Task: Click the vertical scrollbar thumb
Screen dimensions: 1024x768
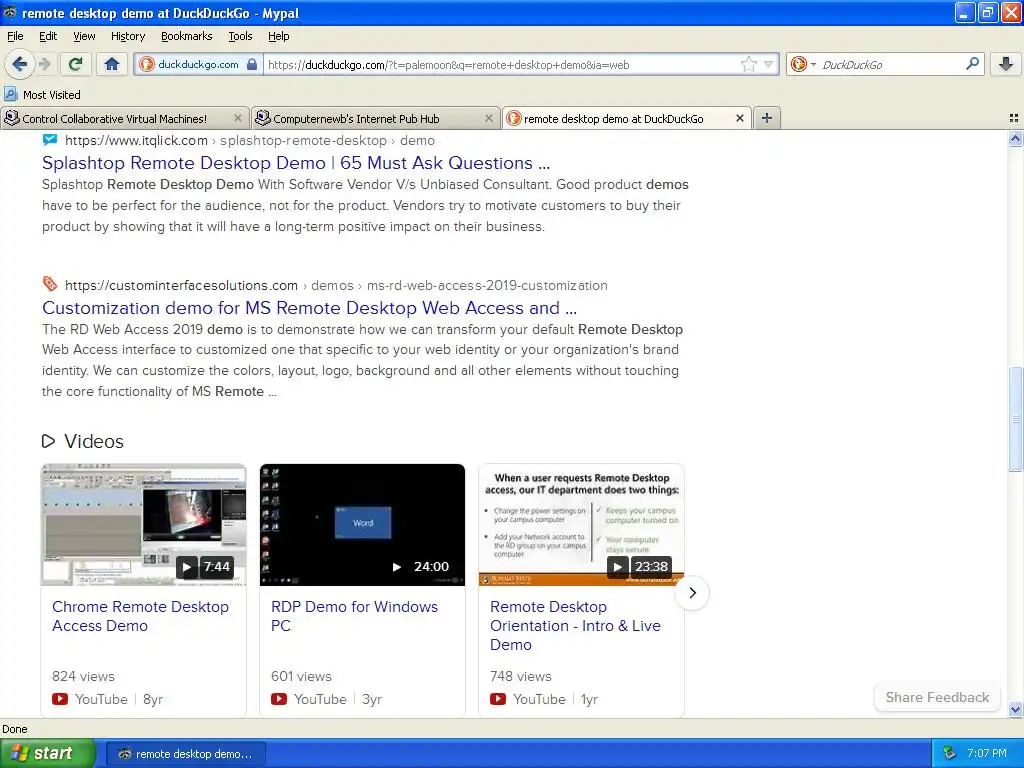Action: (1015, 419)
